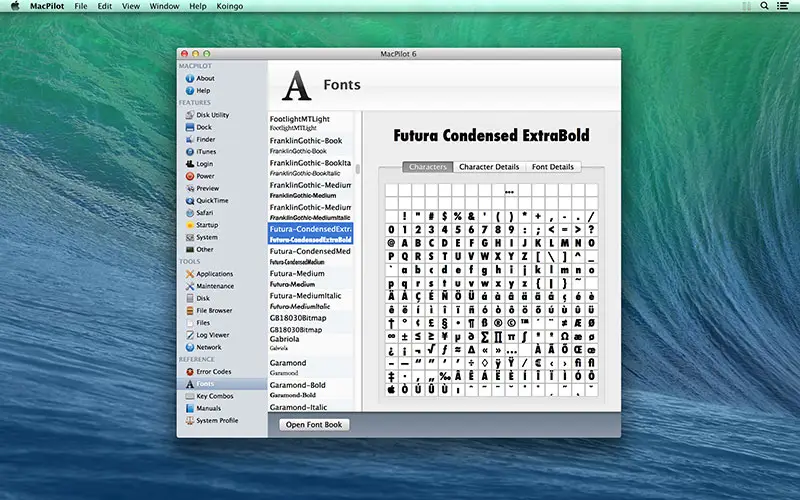Click the Maintenance wrench icon
The width and height of the screenshot is (800, 500).
(190, 286)
